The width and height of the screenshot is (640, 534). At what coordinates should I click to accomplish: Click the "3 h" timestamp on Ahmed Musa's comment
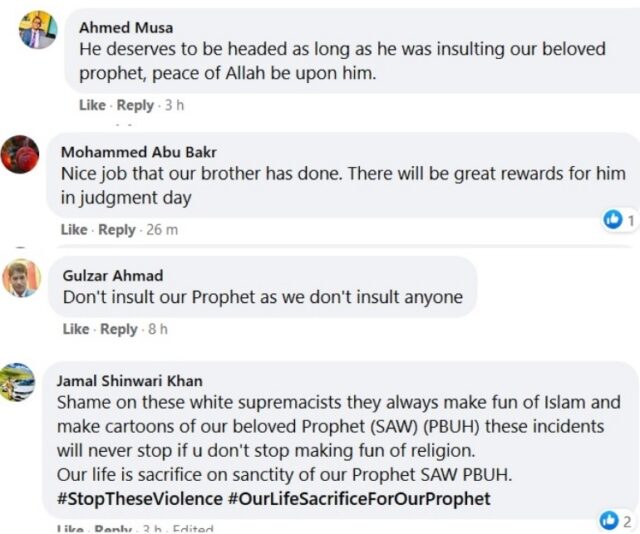(174, 105)
